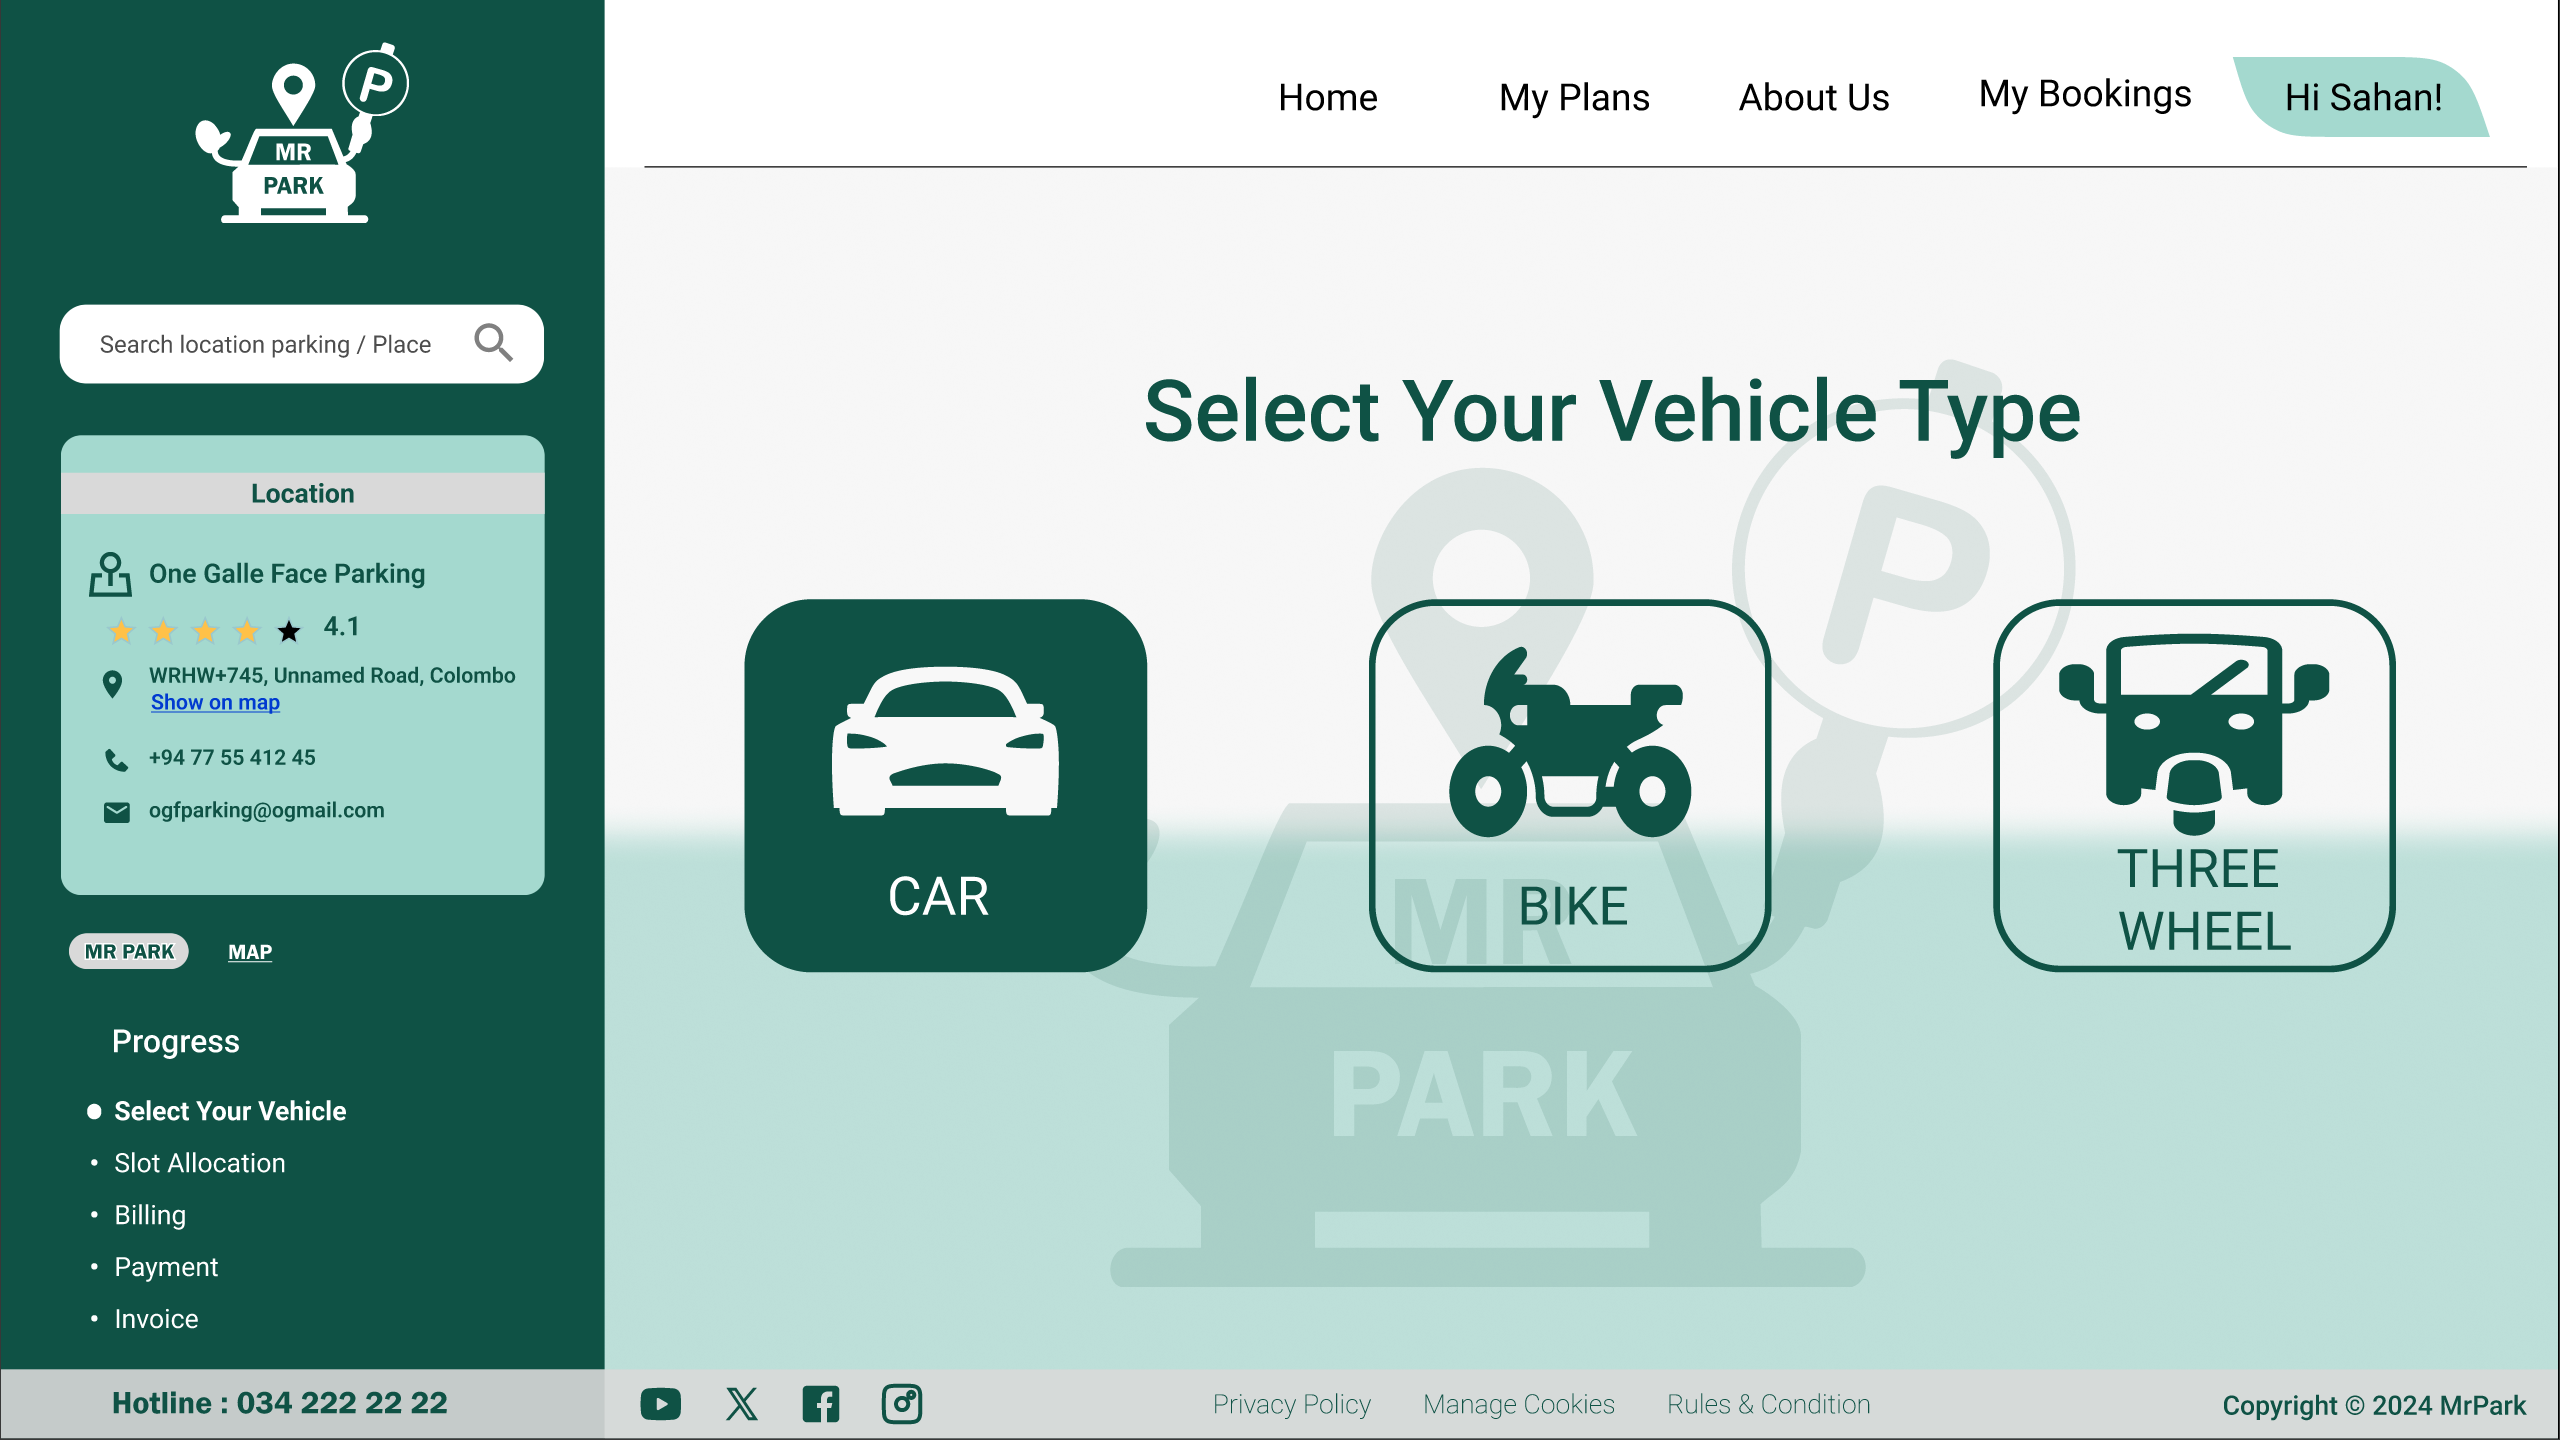Select the Slot Allocation progress step

click(199, 1162)
